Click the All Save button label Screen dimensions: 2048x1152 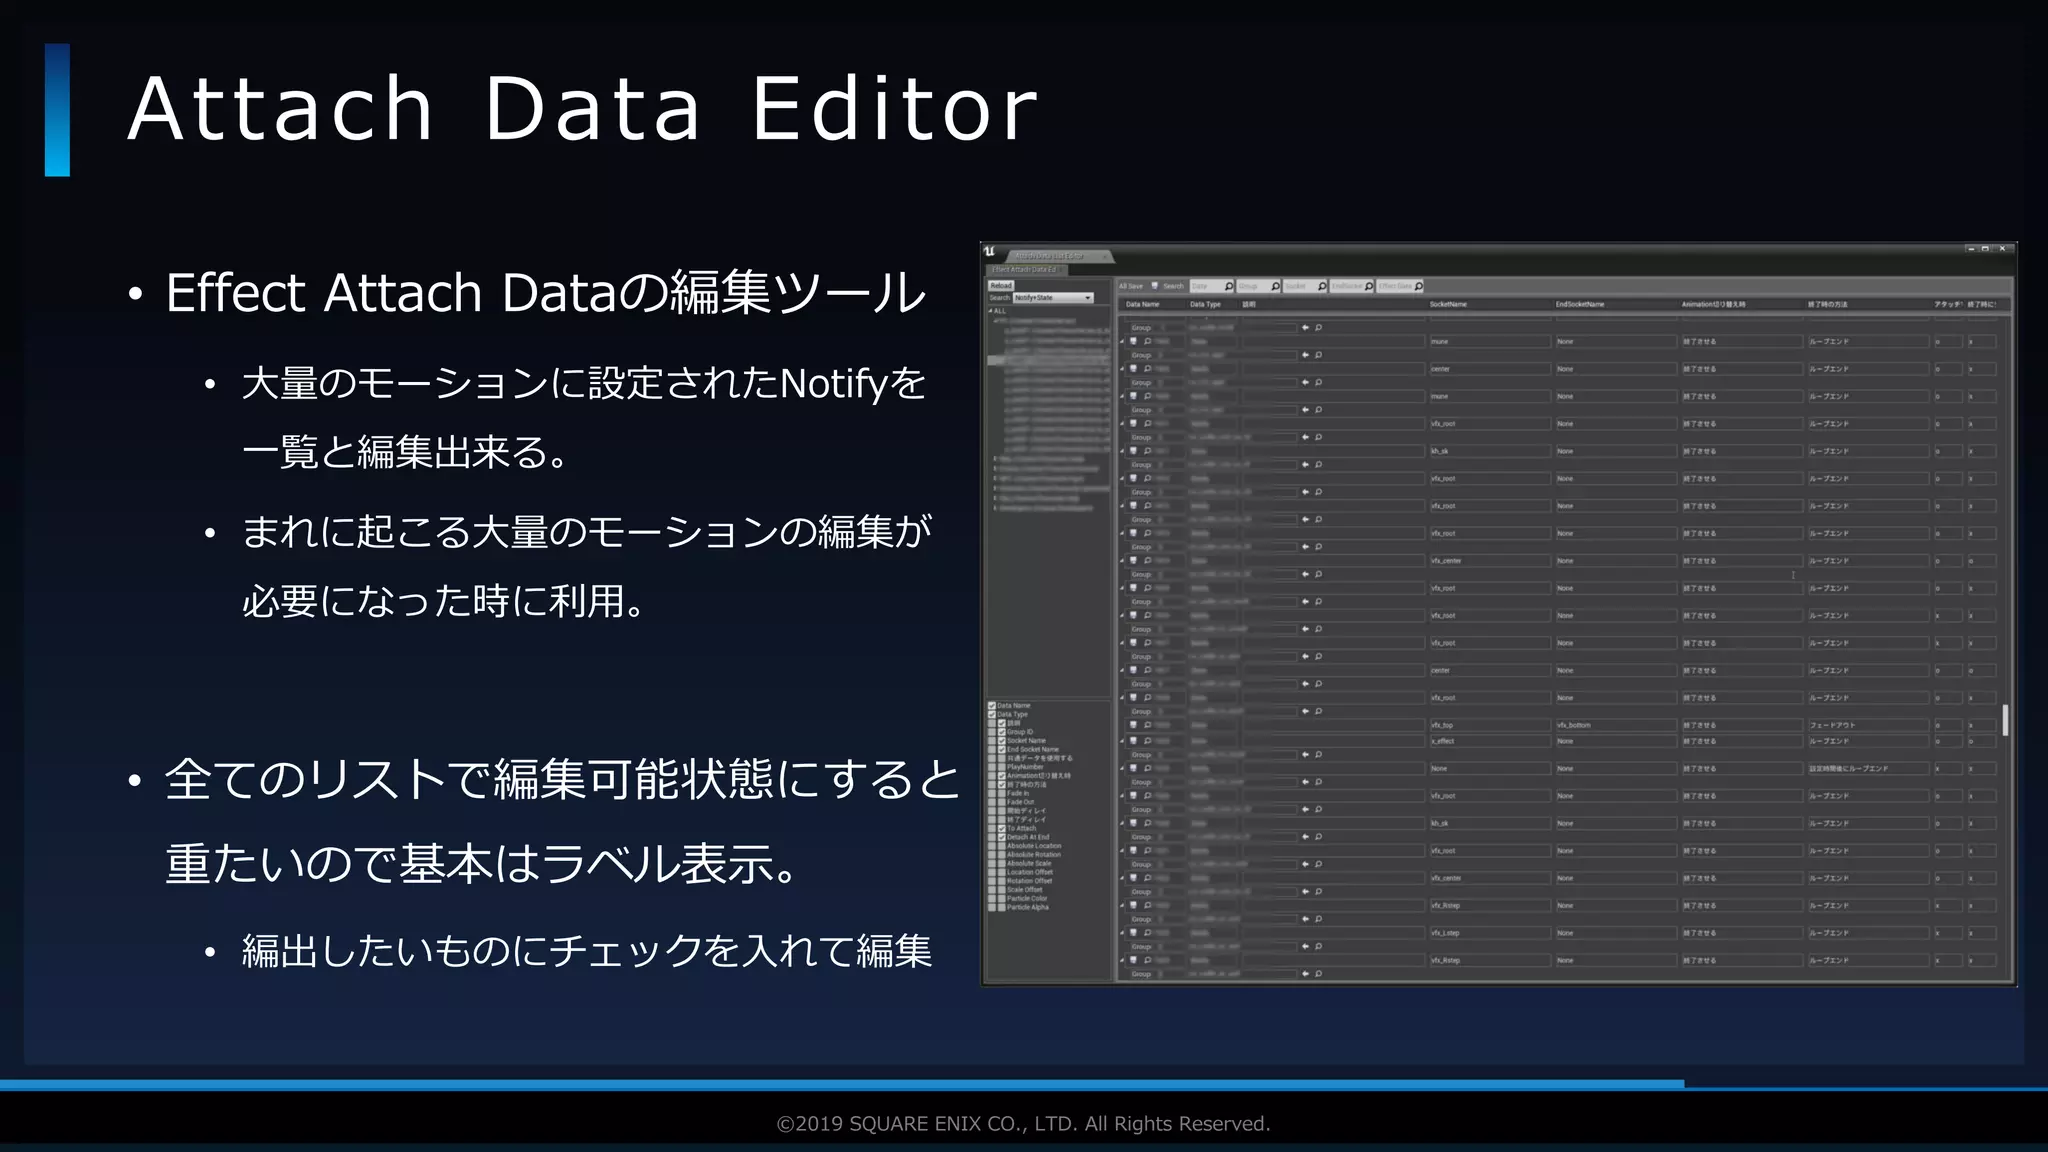pos(1131,286)
